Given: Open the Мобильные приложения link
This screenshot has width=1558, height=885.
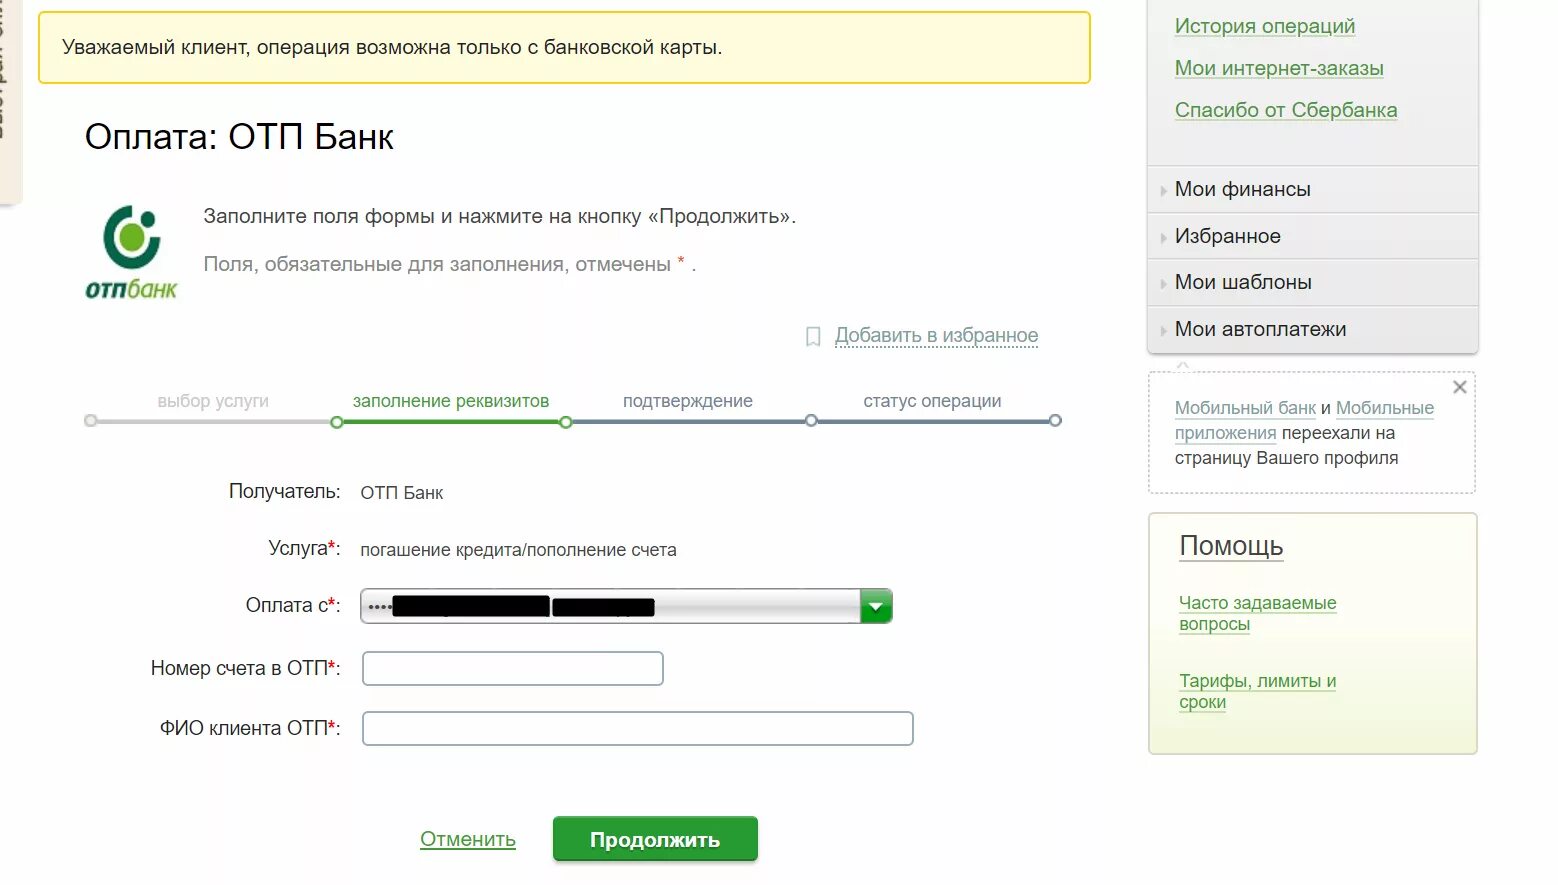Looking at the screenshot, I should pyautogui.click(x=1304, y=420).
